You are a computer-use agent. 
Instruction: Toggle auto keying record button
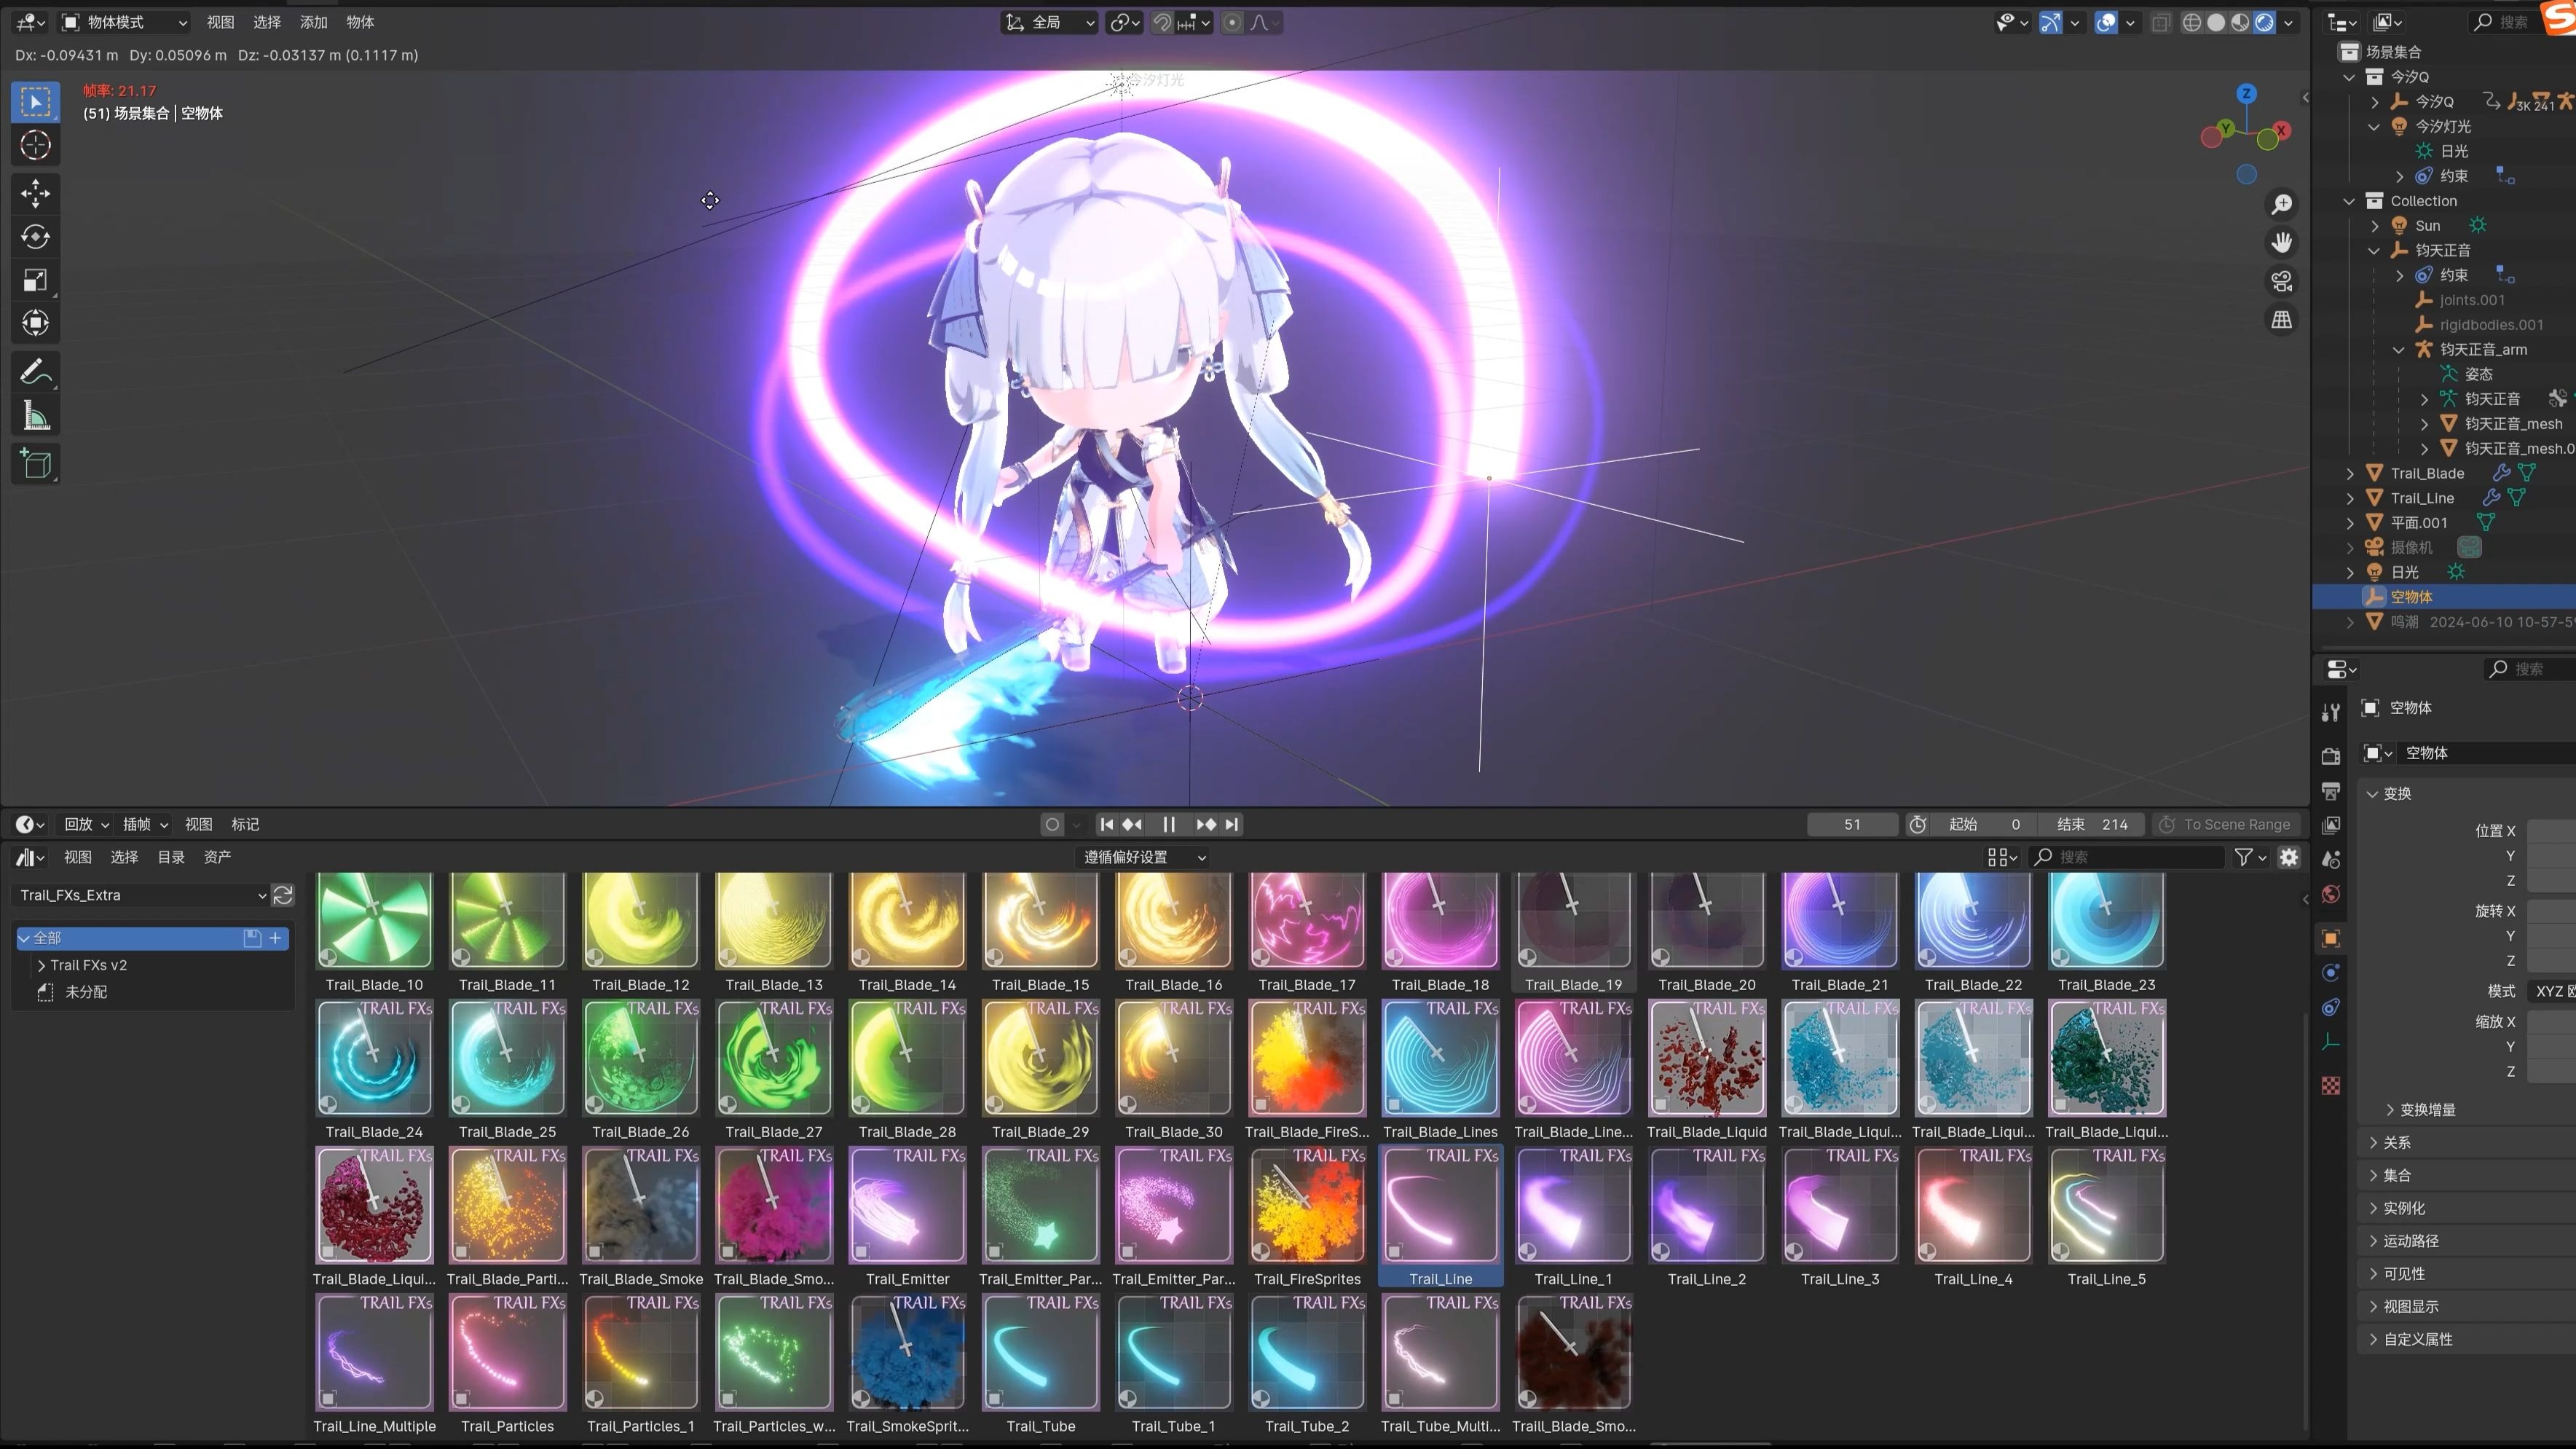pos(1052,824)
